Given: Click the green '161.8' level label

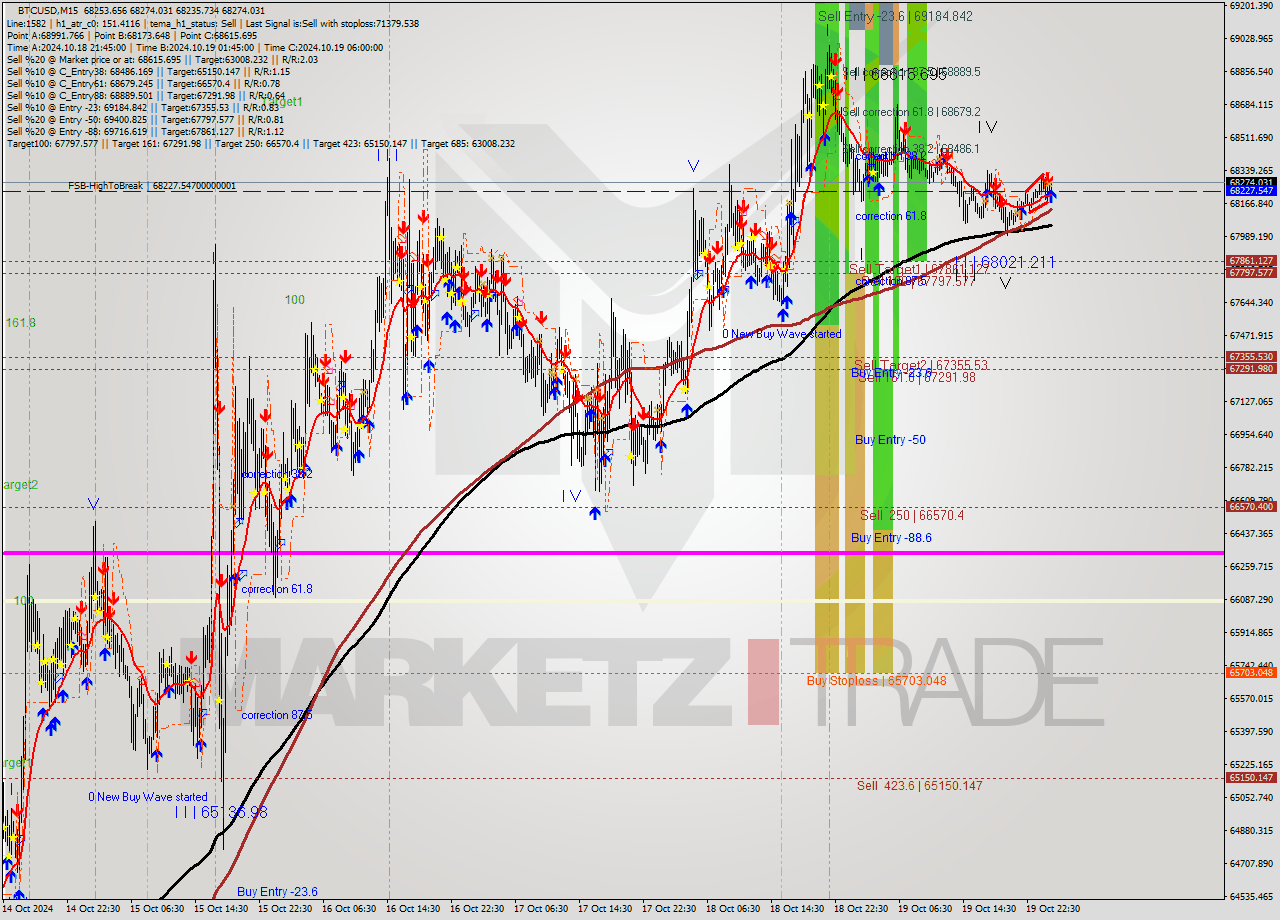Looking at the screenshot, I should tap(20, 323).
